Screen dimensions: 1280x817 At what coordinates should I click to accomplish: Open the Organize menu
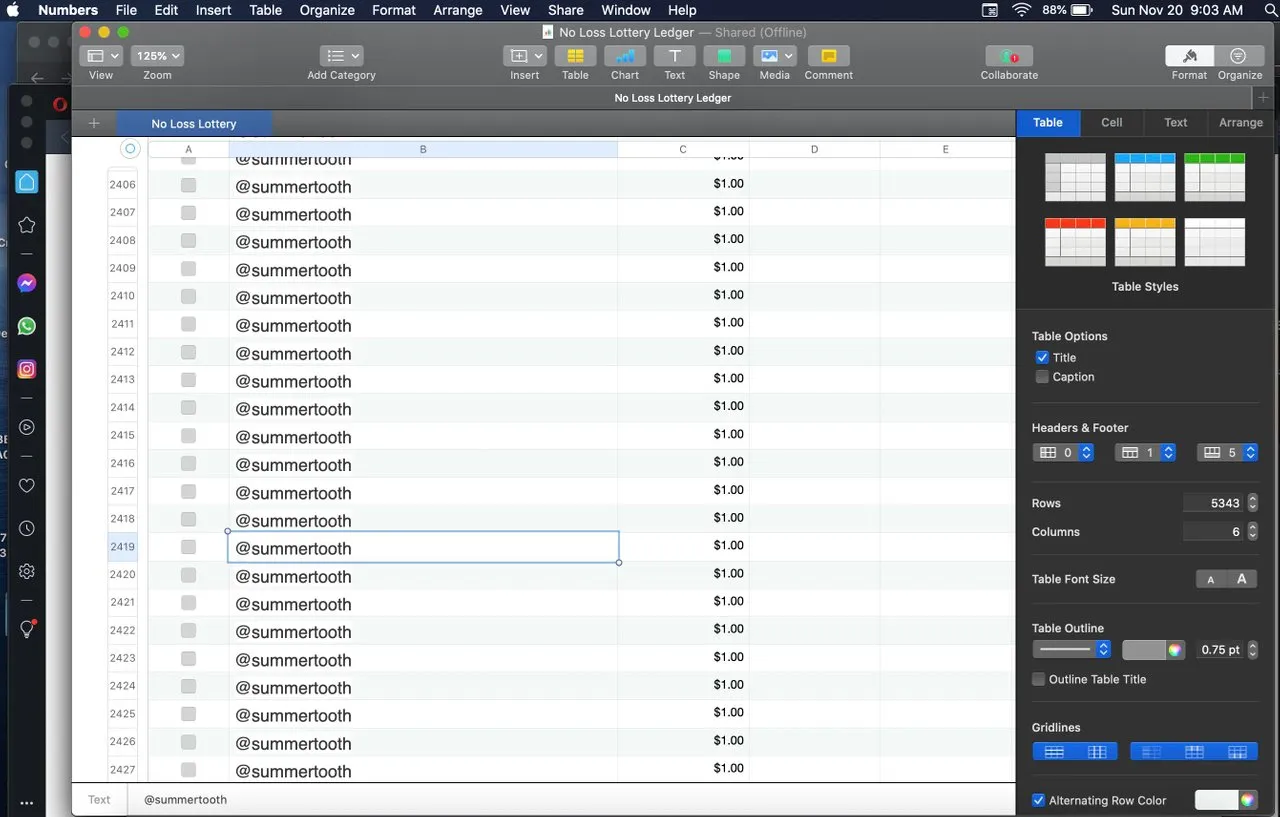[327, 10]
